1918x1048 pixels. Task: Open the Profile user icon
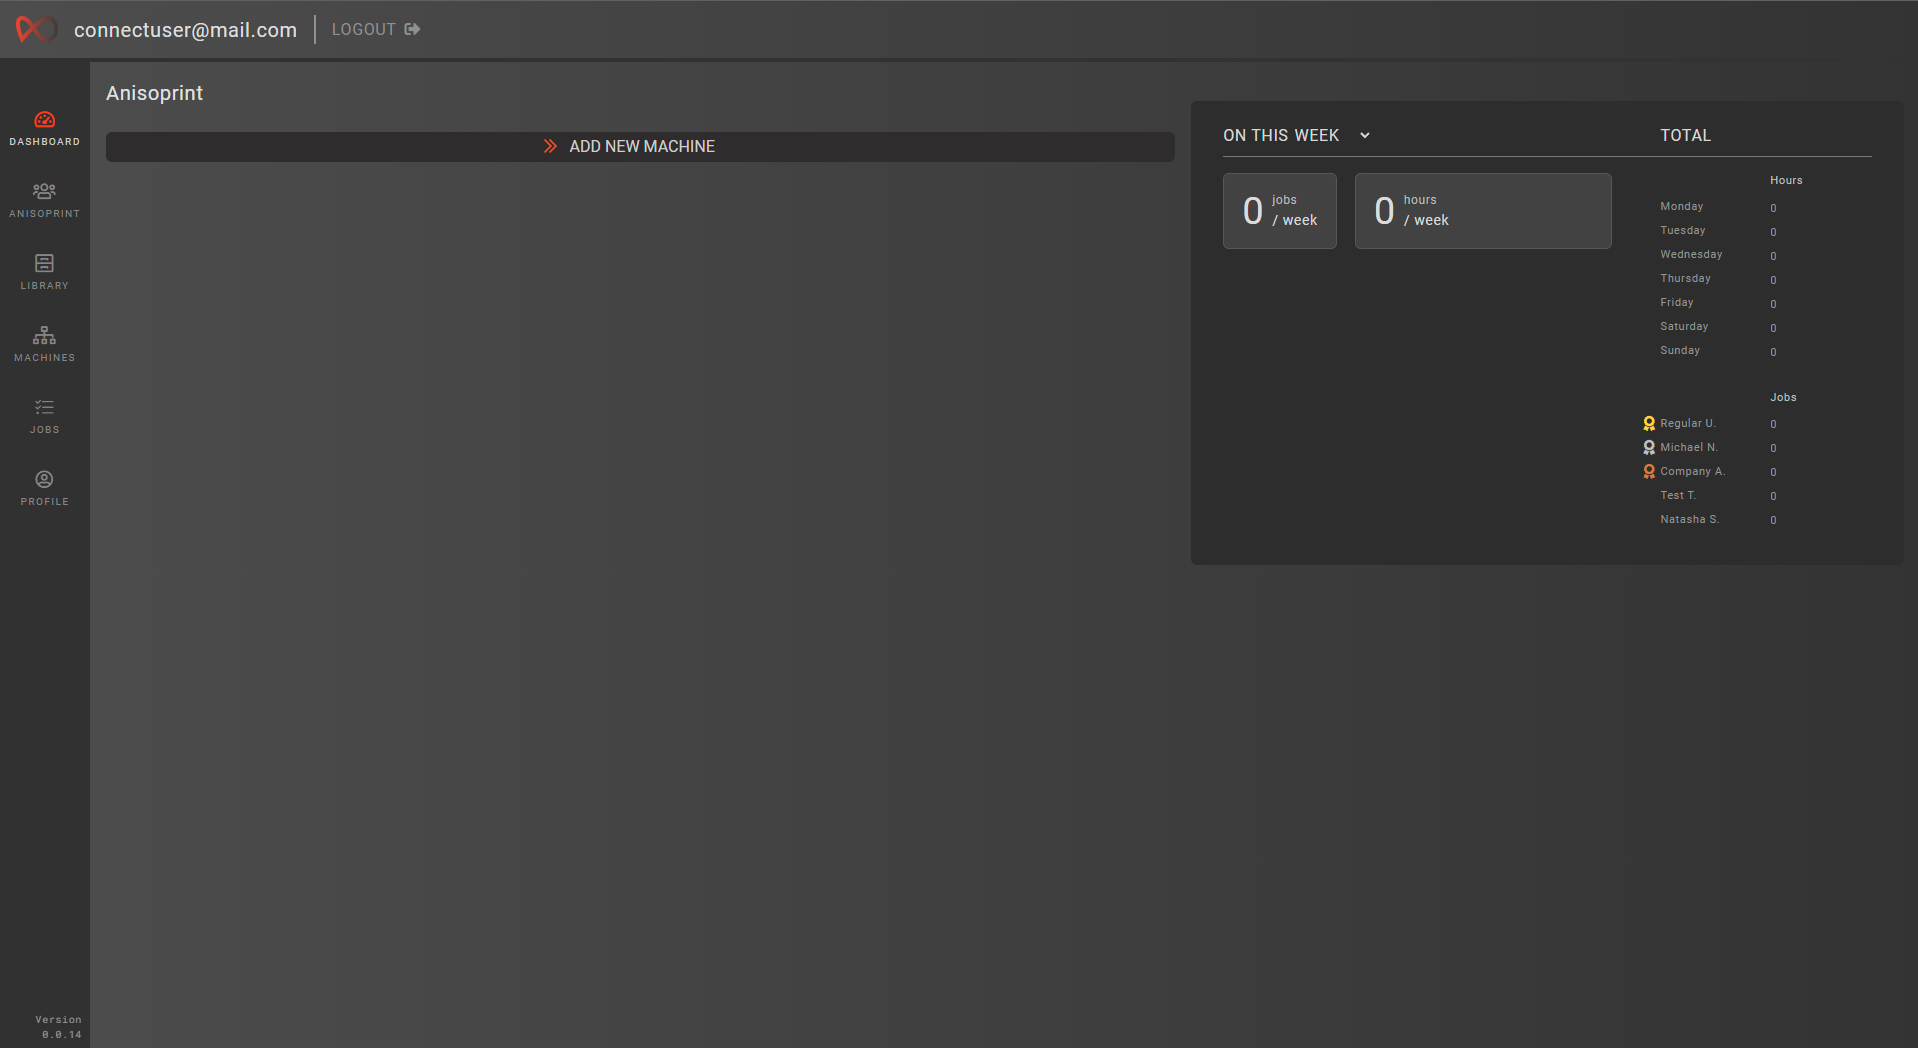point(44,479)
